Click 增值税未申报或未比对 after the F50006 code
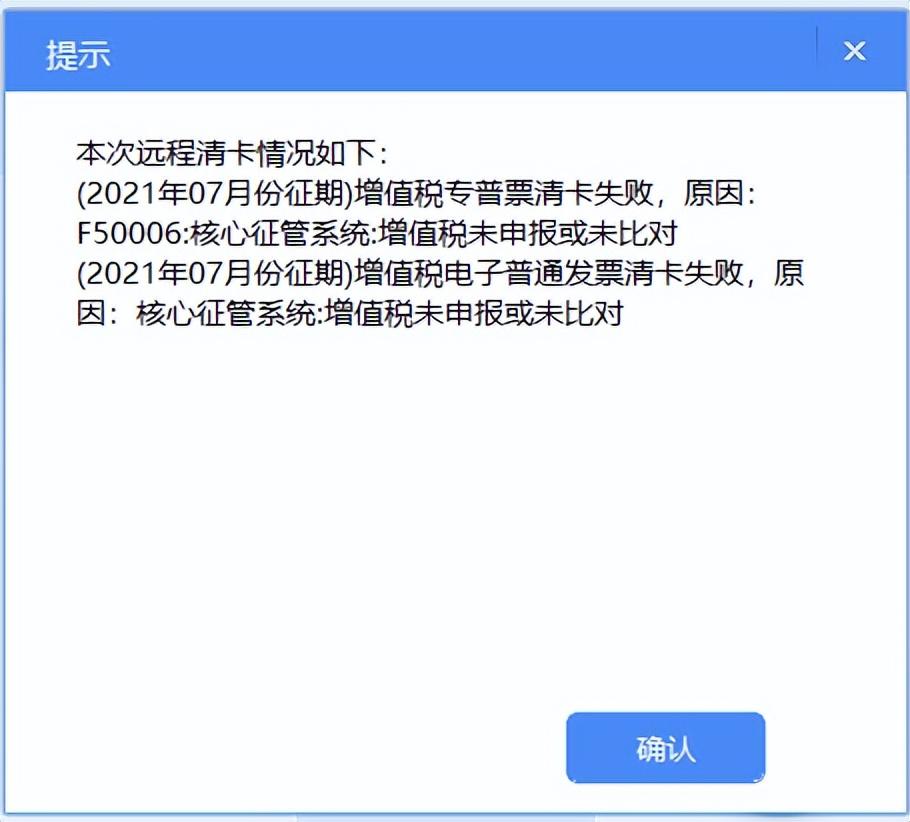The height and width of the screenshot is (822, 910). coord(528,233)
